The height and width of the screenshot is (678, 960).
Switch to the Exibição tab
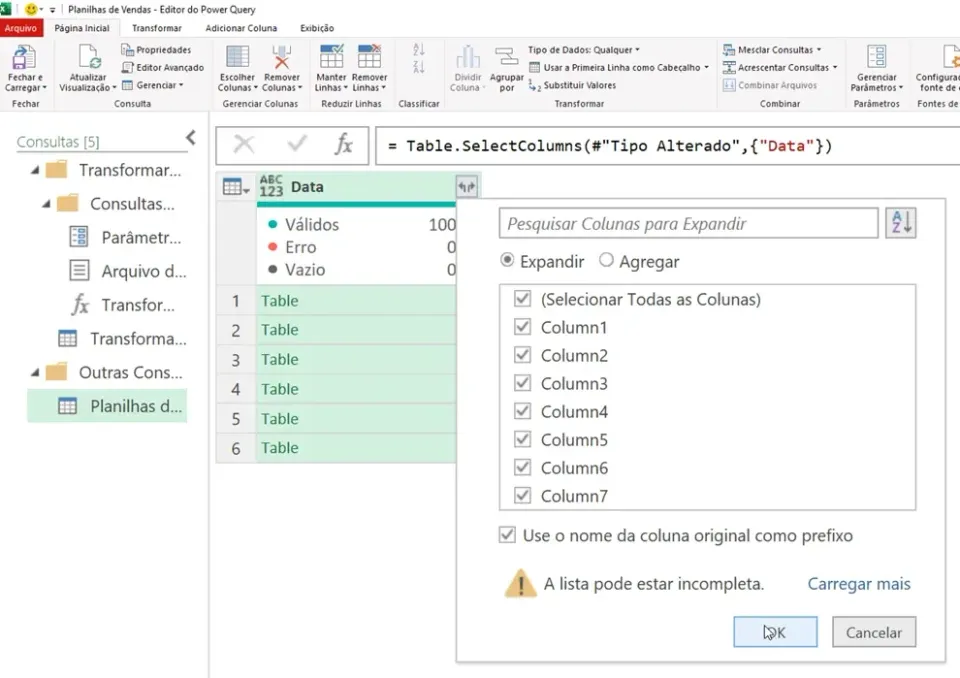[x=317, y=28]
